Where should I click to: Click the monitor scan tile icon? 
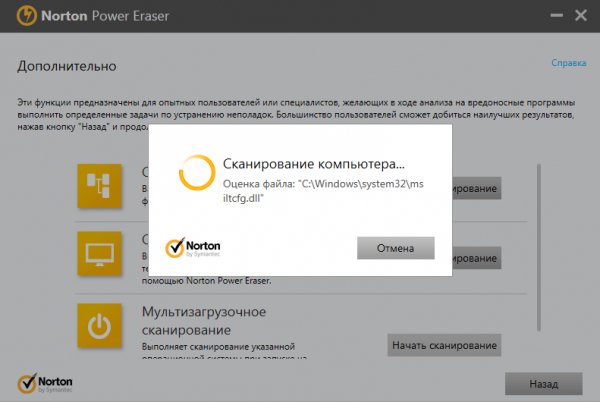[x=99, y=253]
